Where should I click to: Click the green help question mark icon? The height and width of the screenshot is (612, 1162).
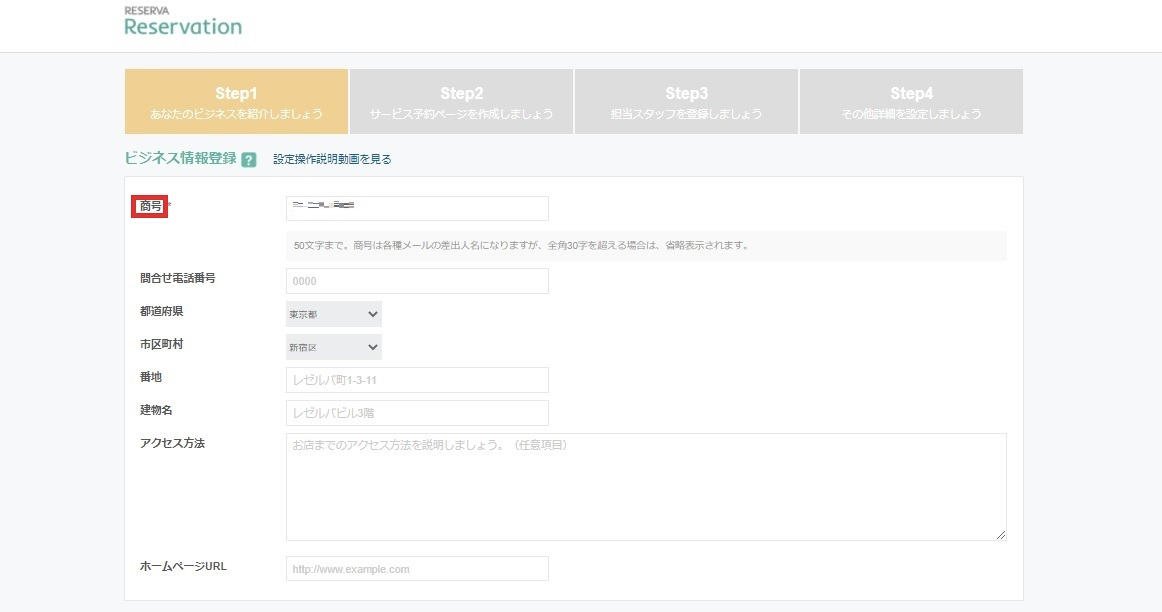point(249,160)
